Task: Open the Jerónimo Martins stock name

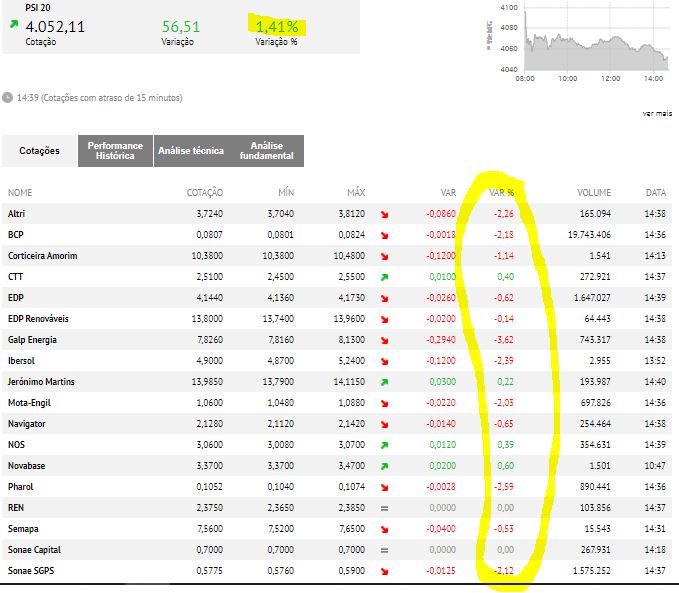Action: 41,382
